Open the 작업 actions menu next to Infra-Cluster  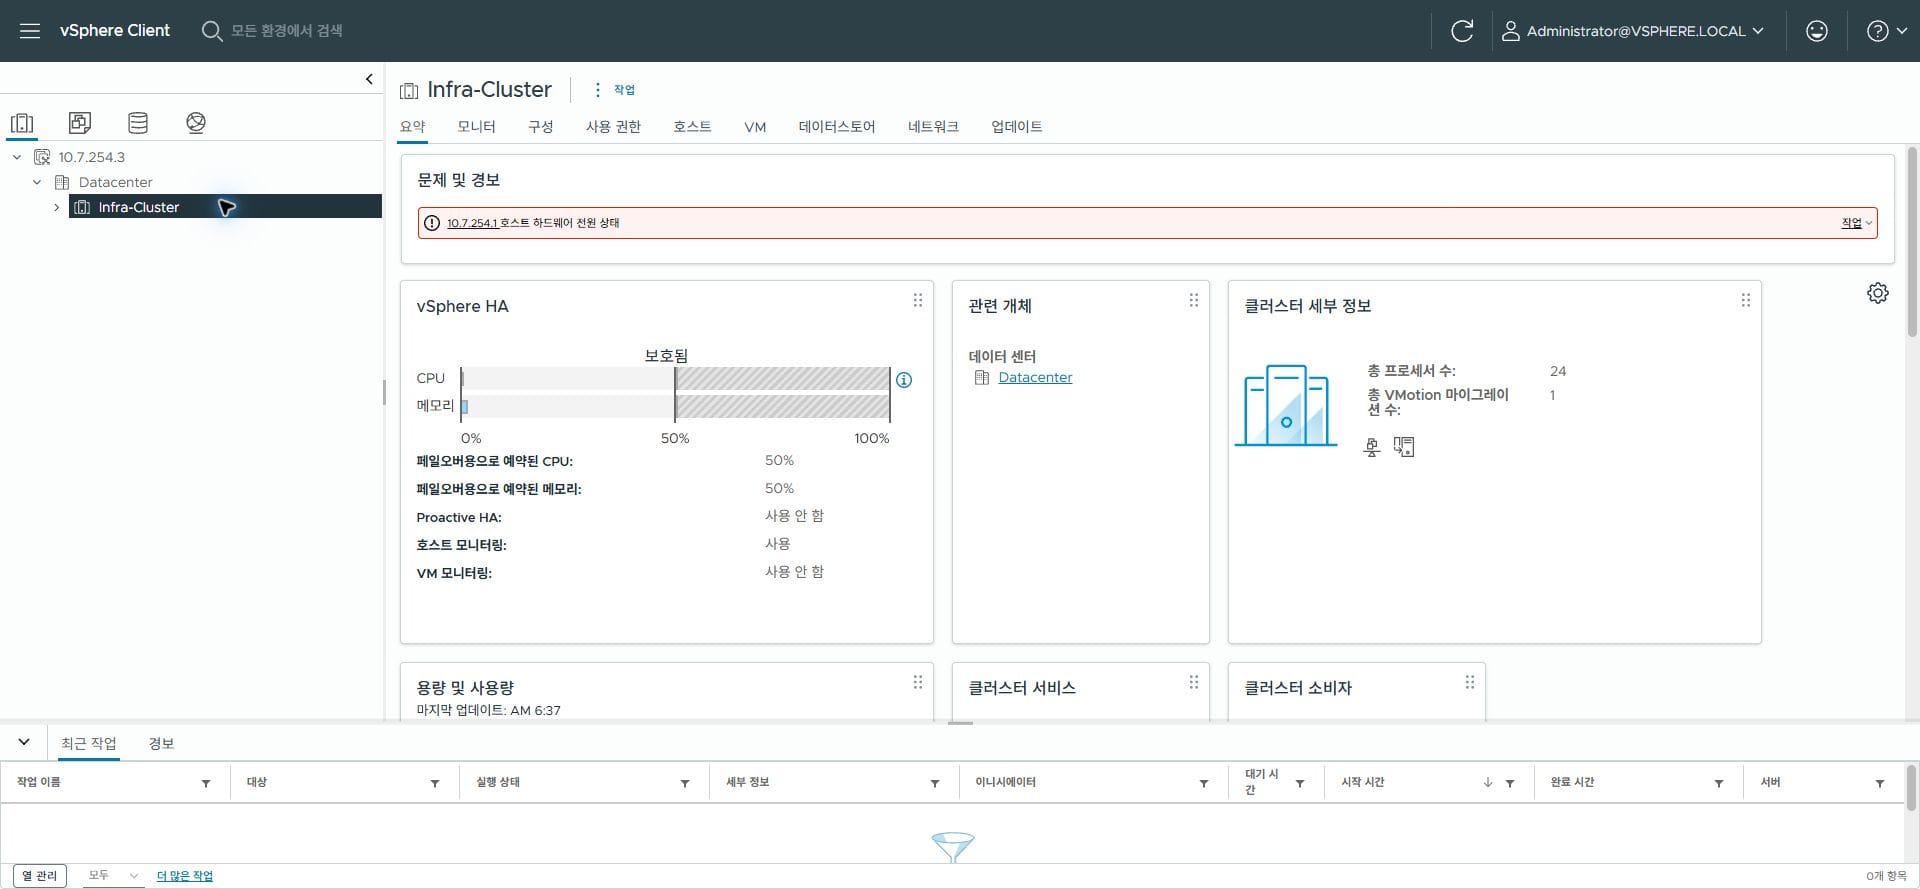pyautogui.click(x=615, y=90)
